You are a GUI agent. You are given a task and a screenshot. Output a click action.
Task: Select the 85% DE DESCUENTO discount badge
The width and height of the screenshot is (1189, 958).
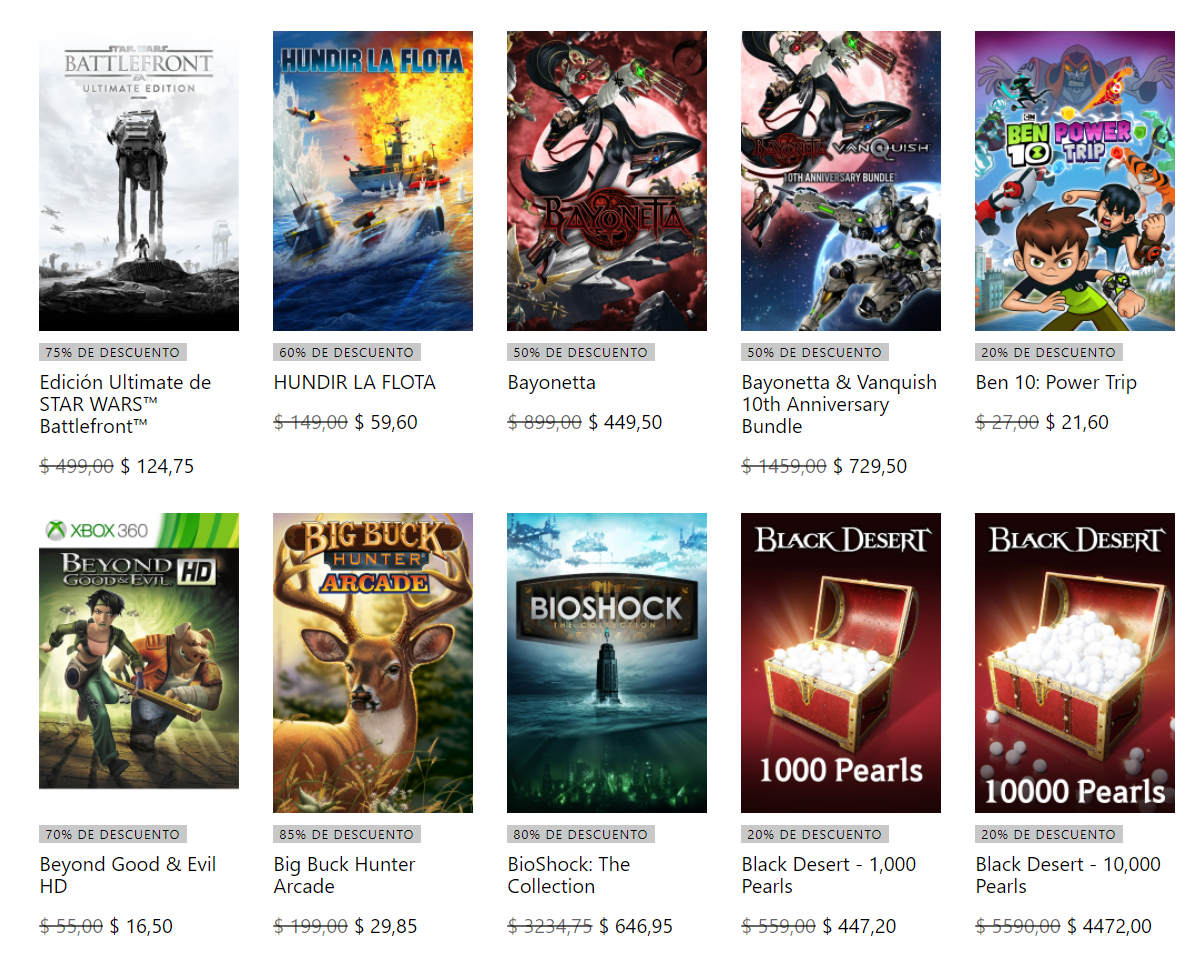coord(347,834)
